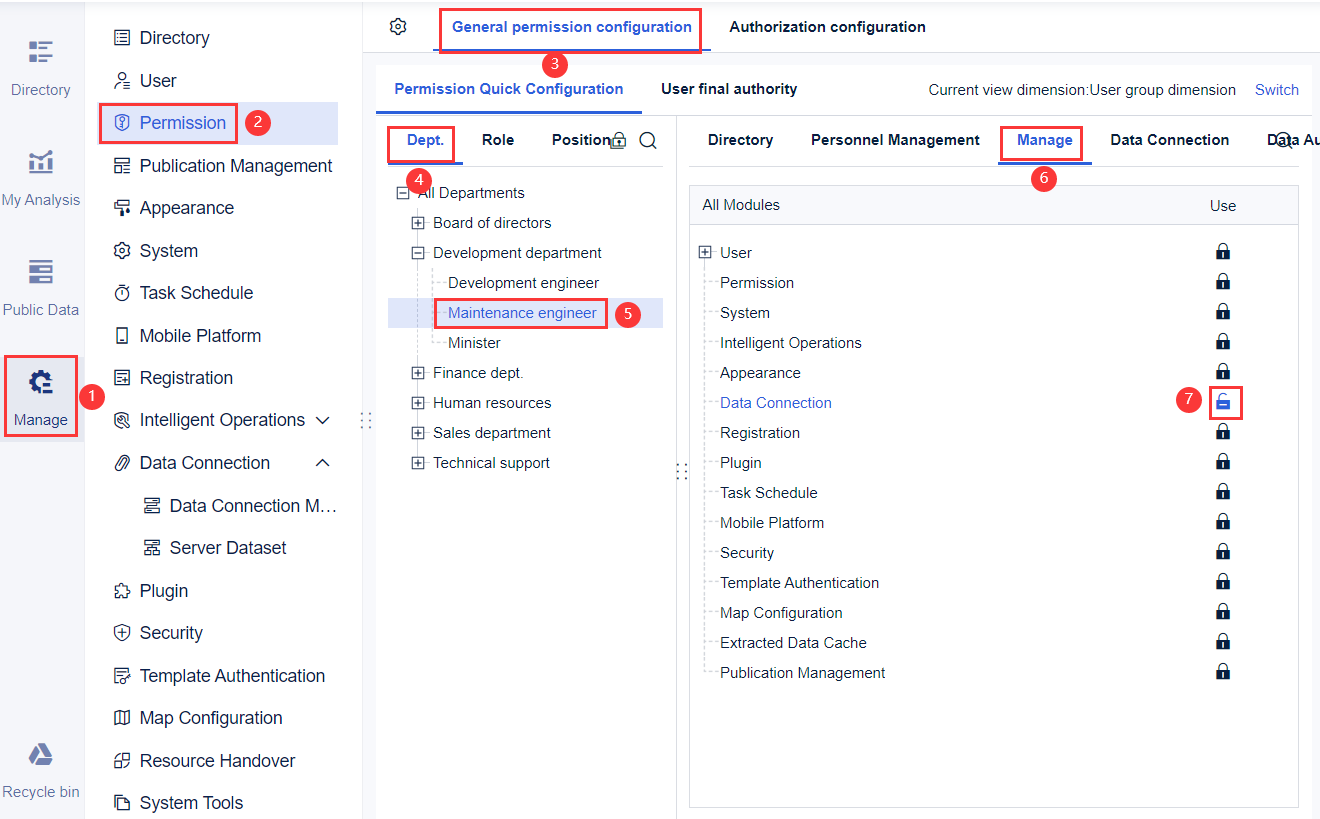This screenshot has height=819, width=1320.
Task: Toggle the lock for the Permission module
Action: click(x=1223, y=281)
